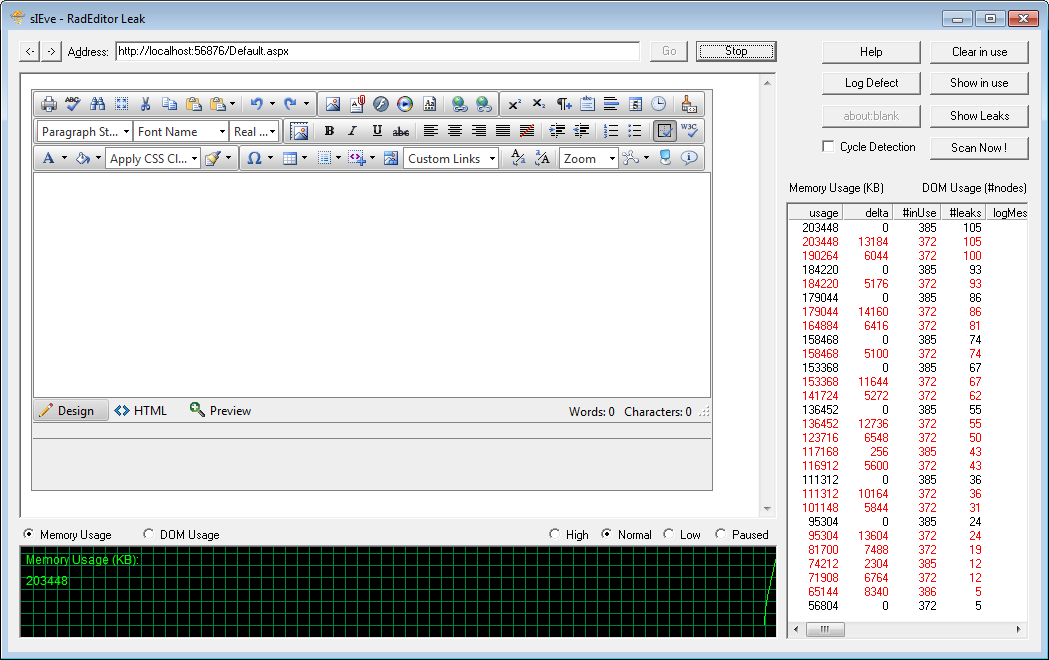
Task: Open the Flash Manager icon
Action: [381, 104]
